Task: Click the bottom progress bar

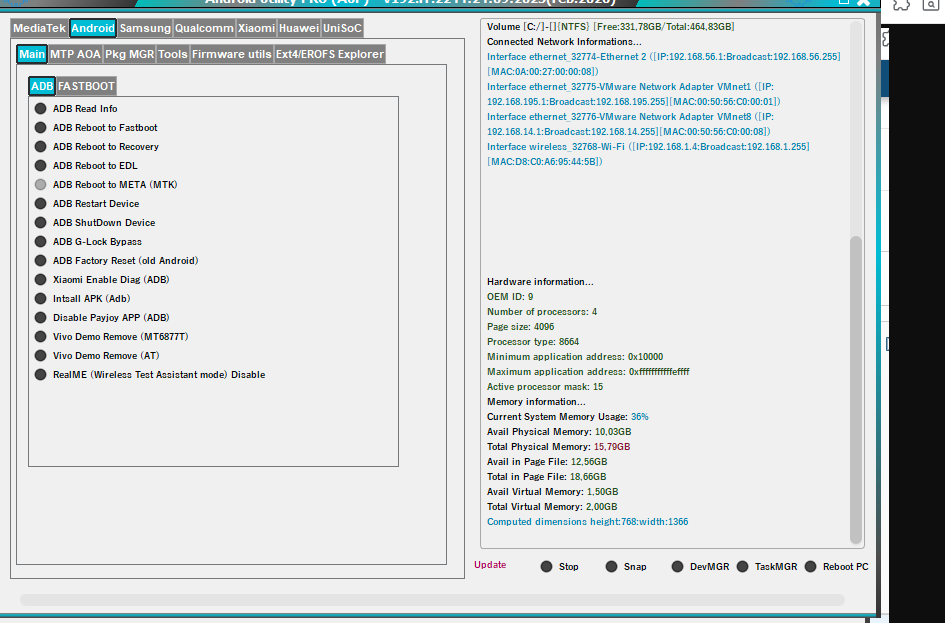Action: [432, 600]
